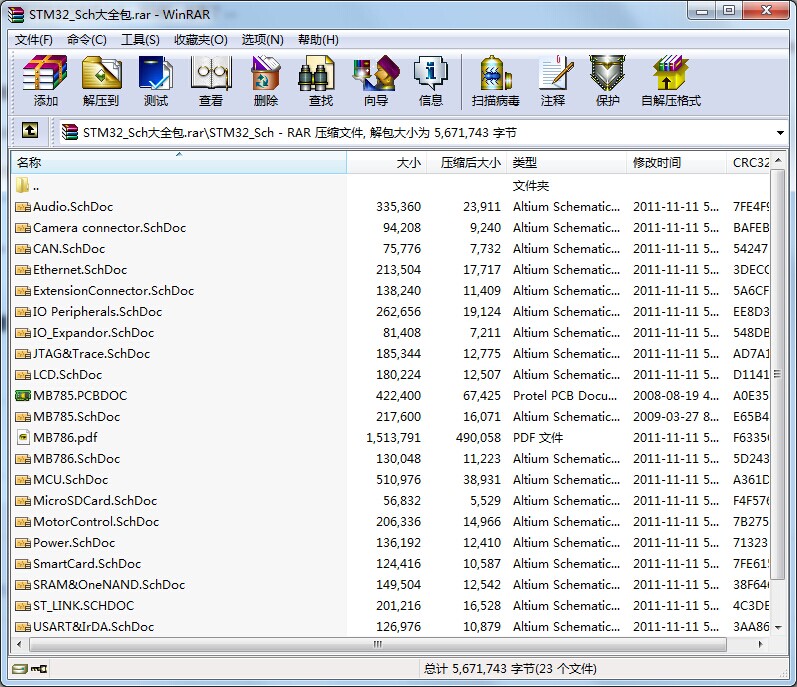The height and width of the screenshot is (687, 797).
Task: Click modified date 2008-08-19 cell
Action: (x=676, y=396)
